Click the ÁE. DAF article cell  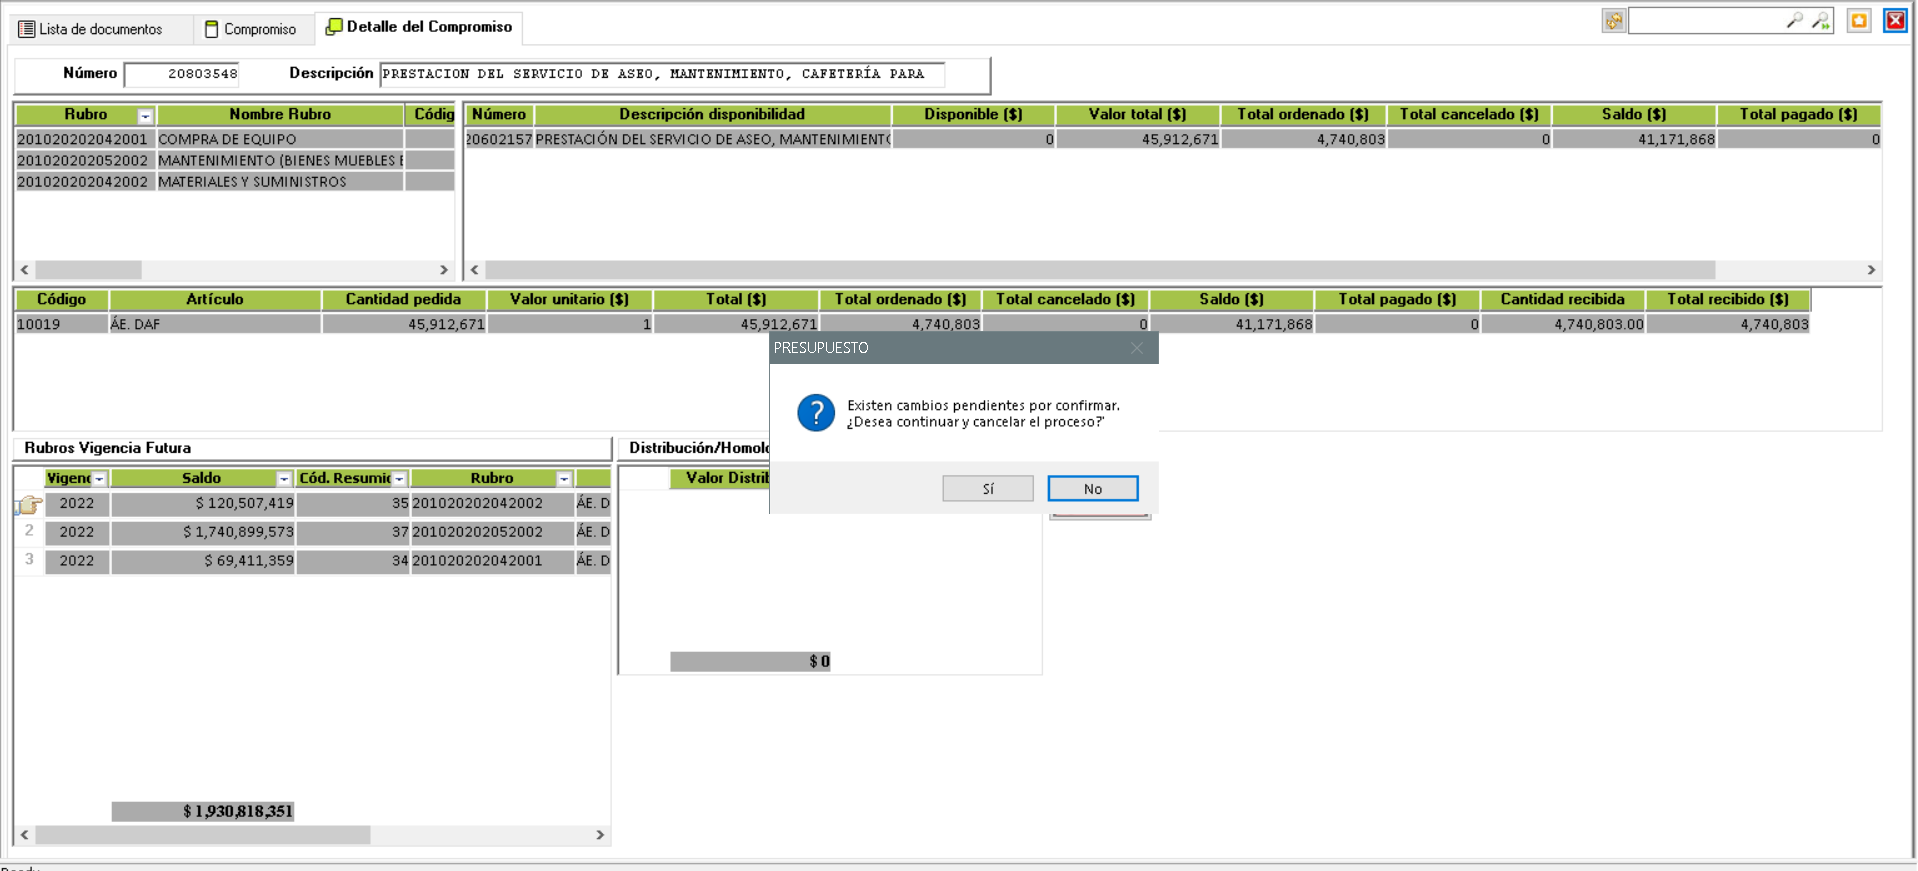pos(215,324)
